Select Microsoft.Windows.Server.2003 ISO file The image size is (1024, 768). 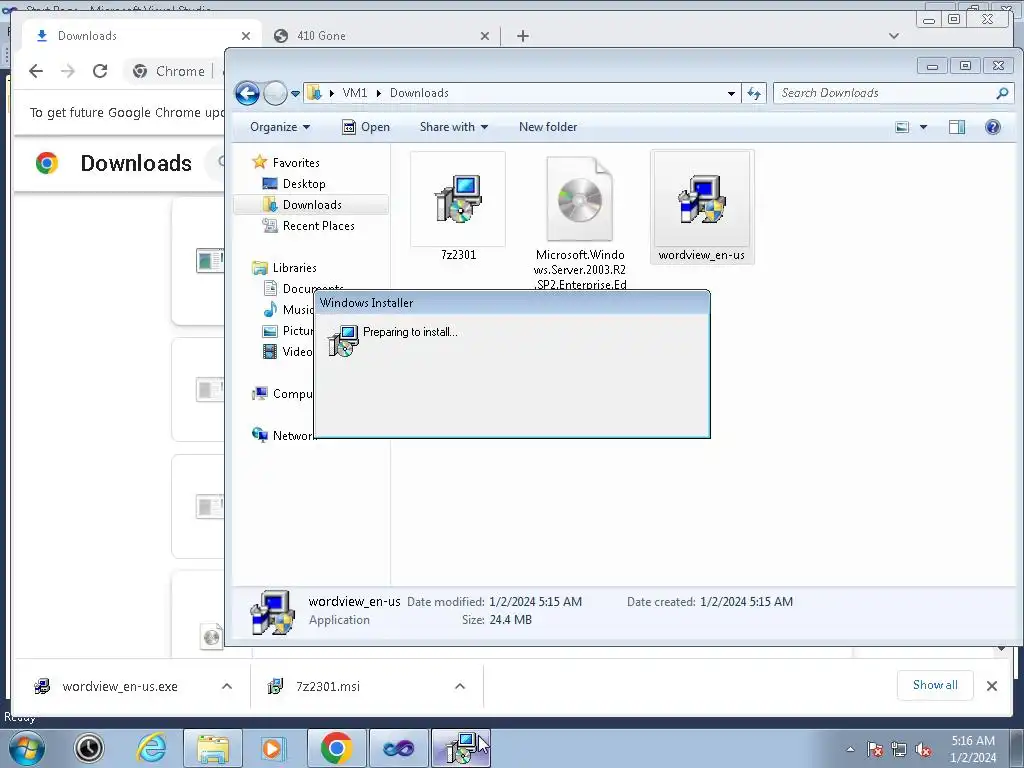click(x=580, y=222)
